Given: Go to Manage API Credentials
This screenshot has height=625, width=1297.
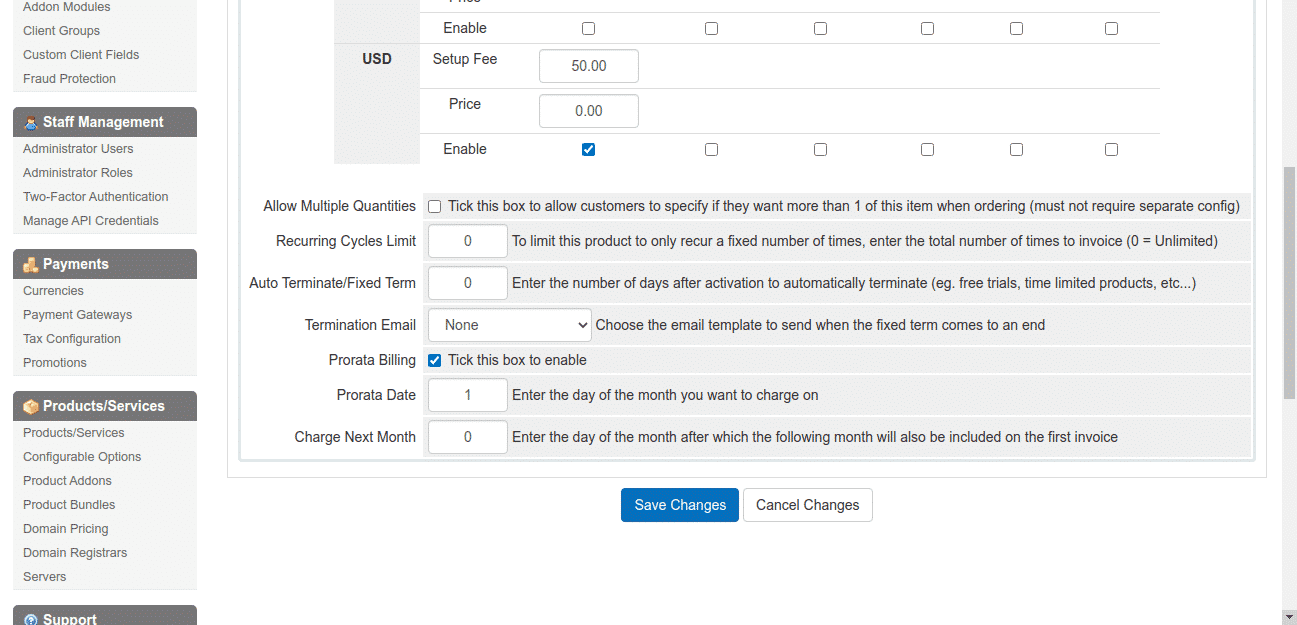Looking at the screenshot, I should pos(91,221).
